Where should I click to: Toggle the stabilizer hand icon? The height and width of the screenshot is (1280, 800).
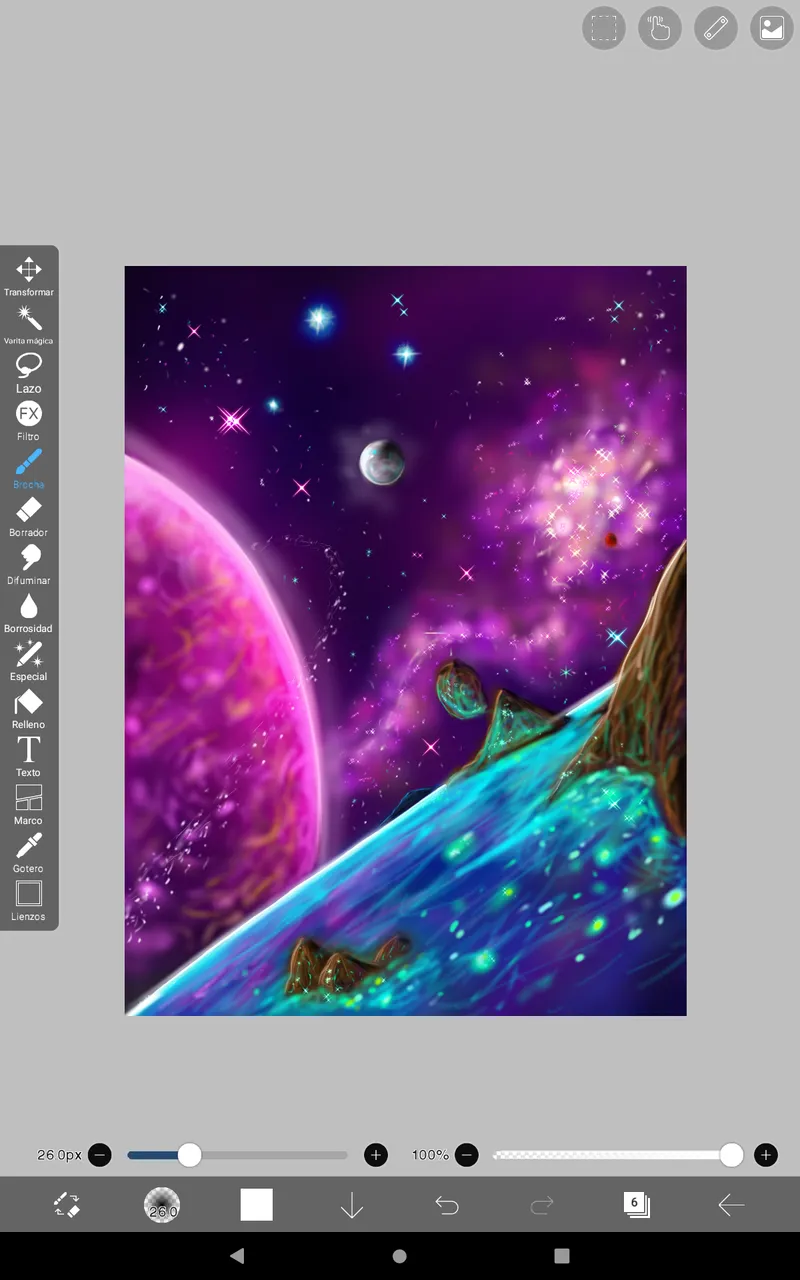[660, 28]
